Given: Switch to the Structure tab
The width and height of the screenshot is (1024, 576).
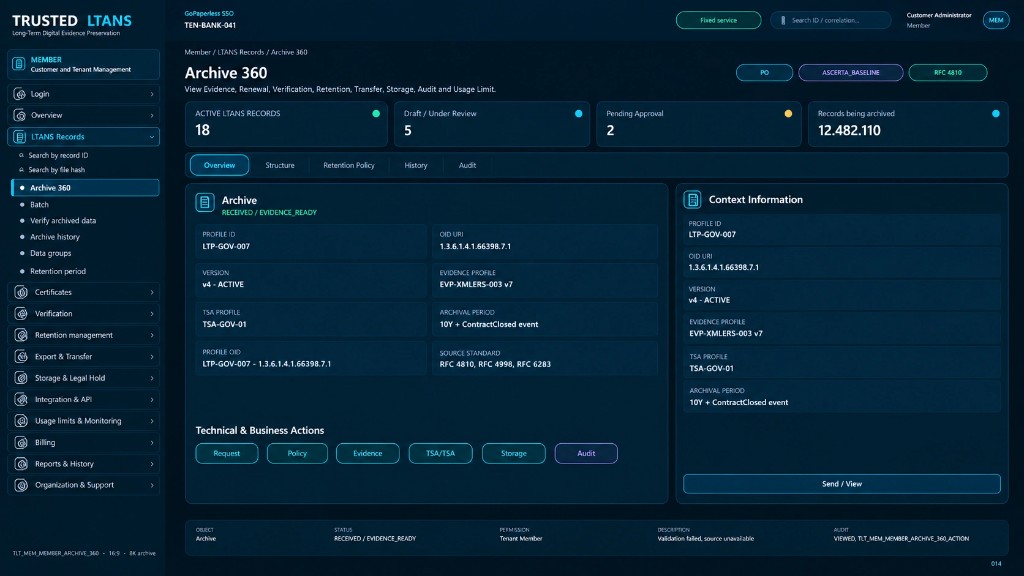Looking at the screenshot, I should (280, 166).
